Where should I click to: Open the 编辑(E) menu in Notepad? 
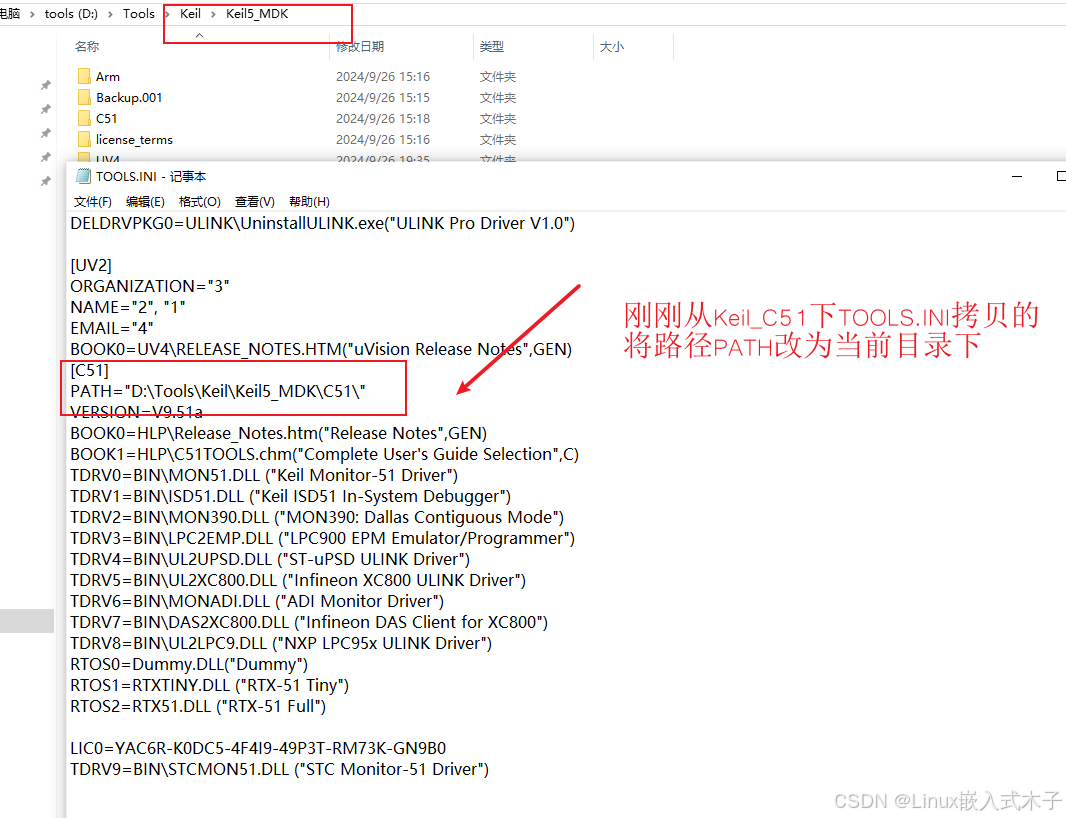click(x=145, y=202)
